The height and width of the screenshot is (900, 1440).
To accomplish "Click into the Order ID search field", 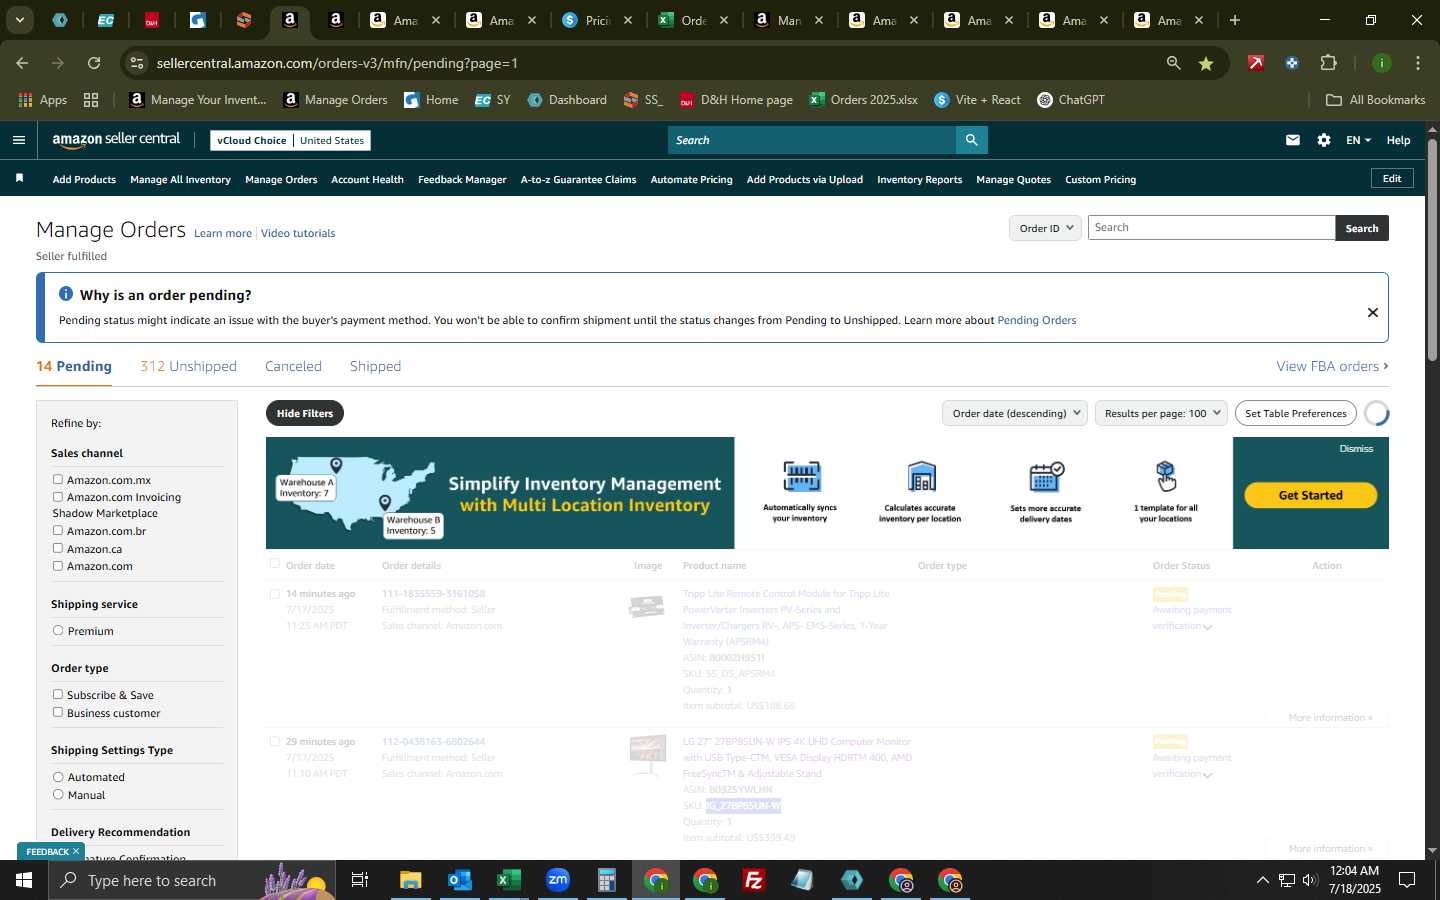I will tap(1211, 228).
